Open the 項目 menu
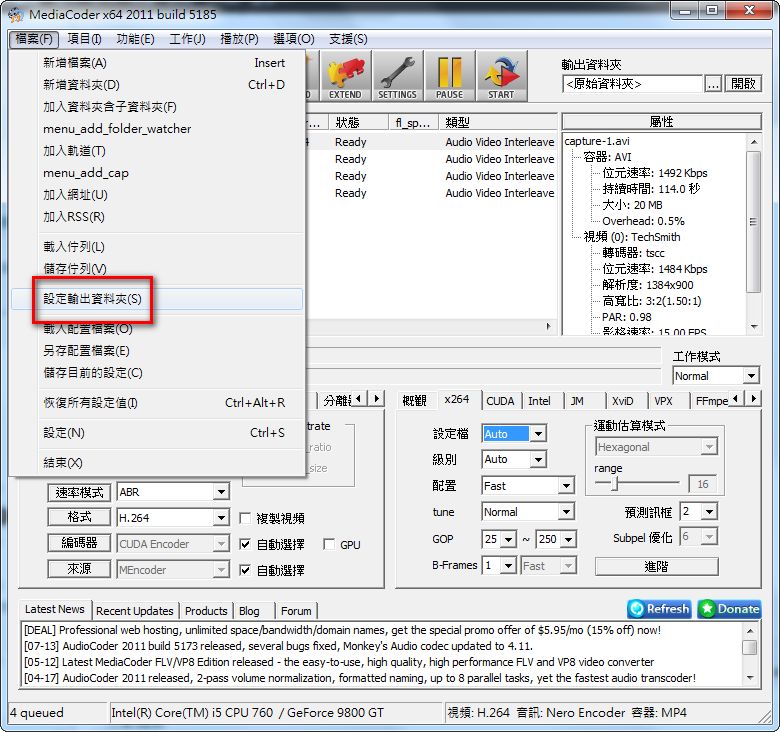Viewport: 780px width, 732px height. pyautogui.click(x=84, y=39)
